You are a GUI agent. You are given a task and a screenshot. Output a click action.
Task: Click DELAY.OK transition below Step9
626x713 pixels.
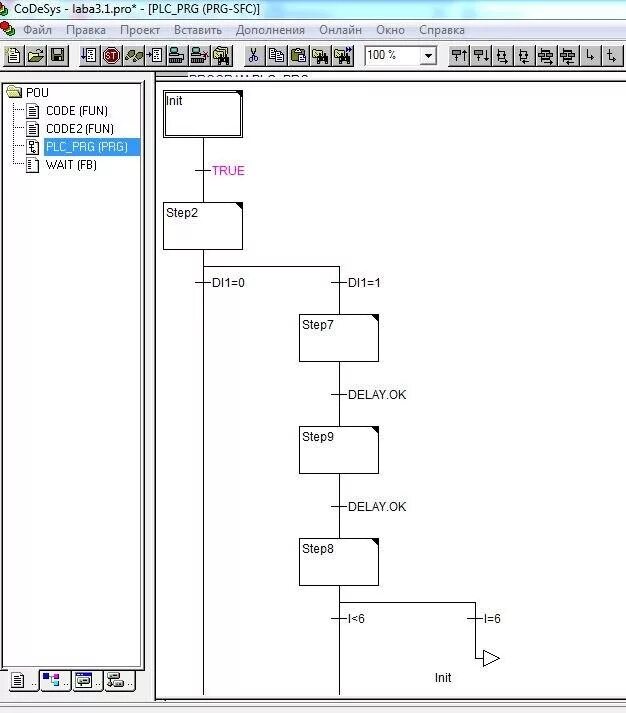(377, 507)
